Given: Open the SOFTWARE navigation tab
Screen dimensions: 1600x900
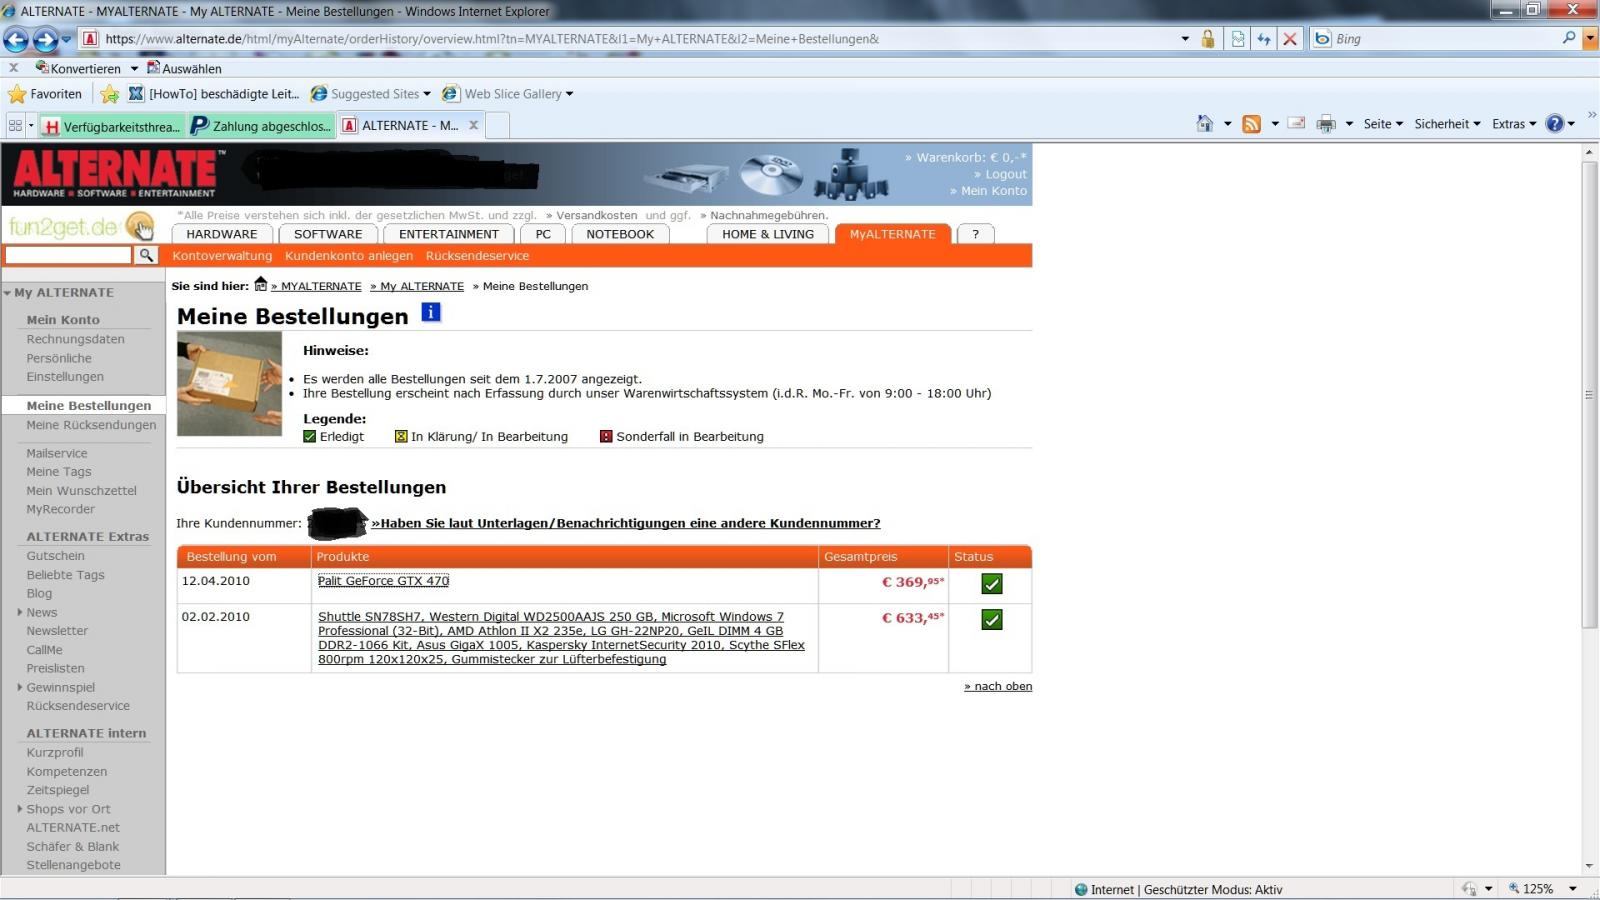Looking at the screenshot, I should 328,234.
